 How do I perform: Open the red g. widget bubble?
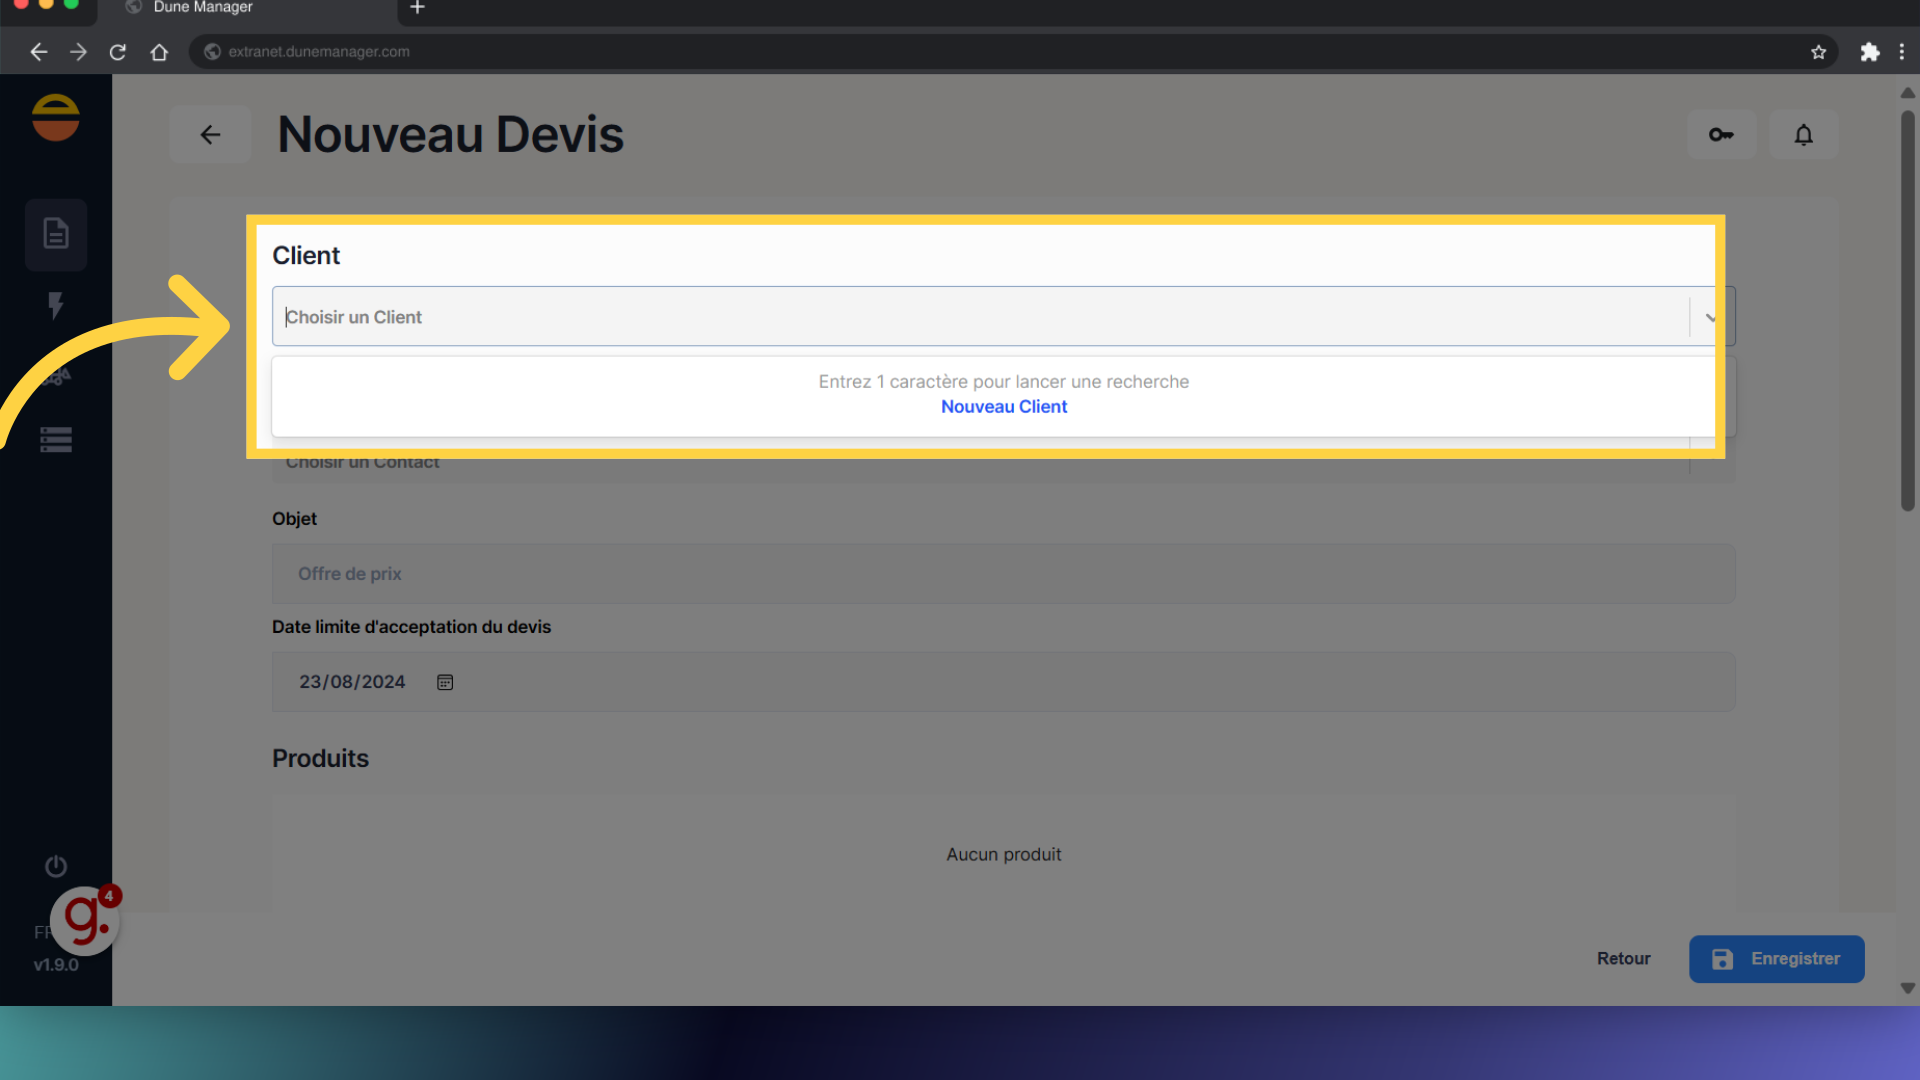point(85,920)
